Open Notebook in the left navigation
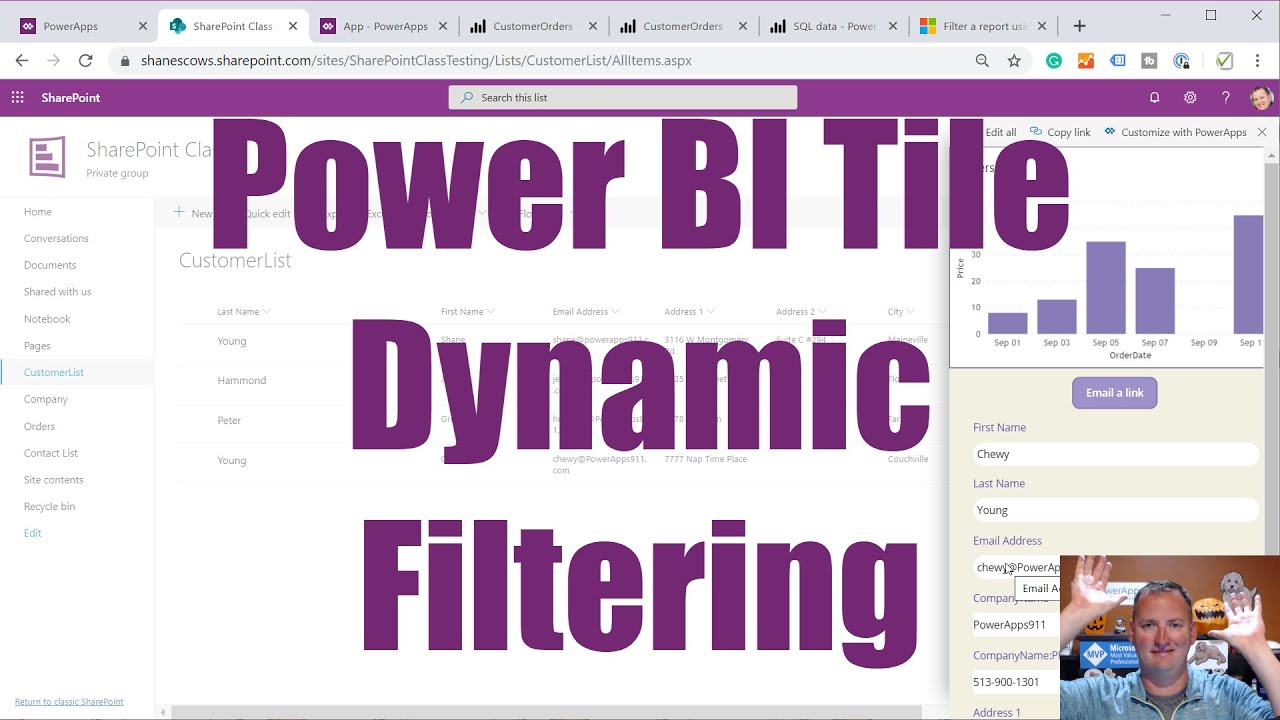 [47, 319]
